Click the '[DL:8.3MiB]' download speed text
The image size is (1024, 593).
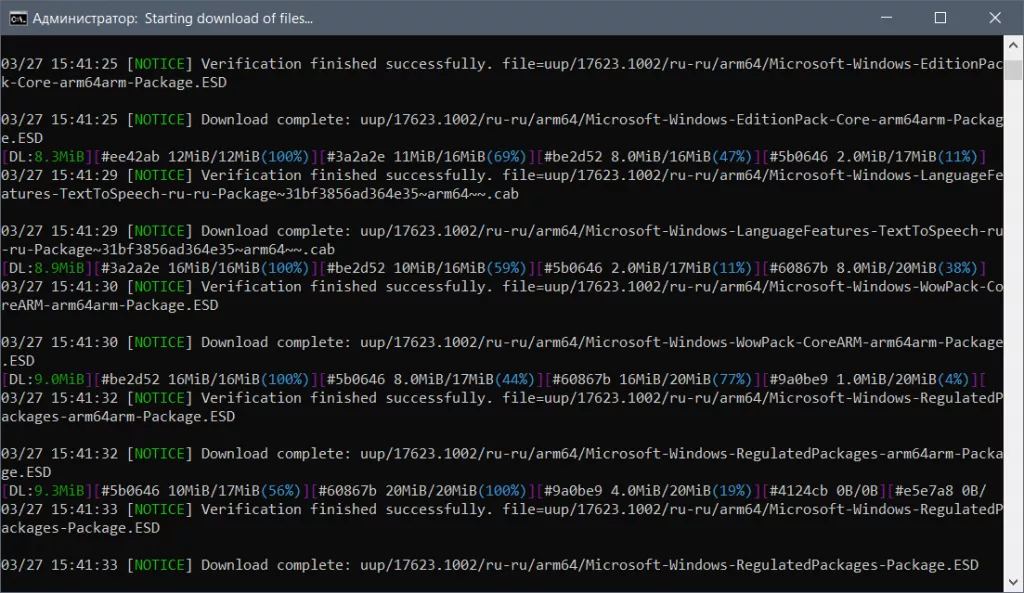46,157
